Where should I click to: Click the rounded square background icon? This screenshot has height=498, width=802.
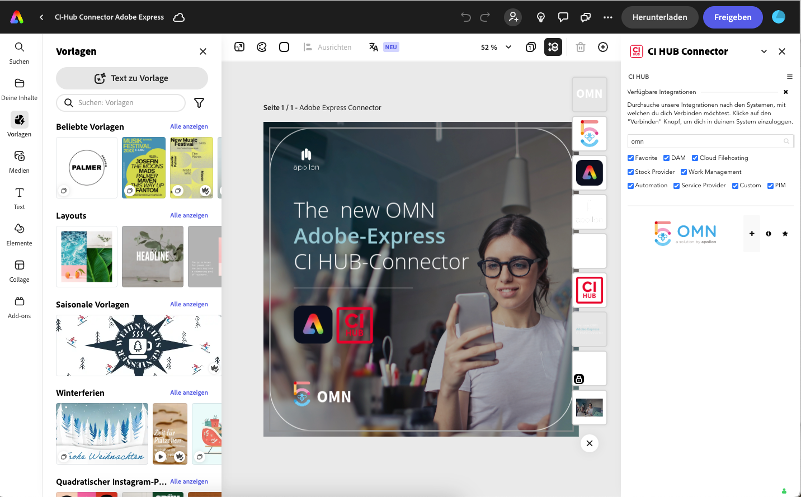pos(284,47)
